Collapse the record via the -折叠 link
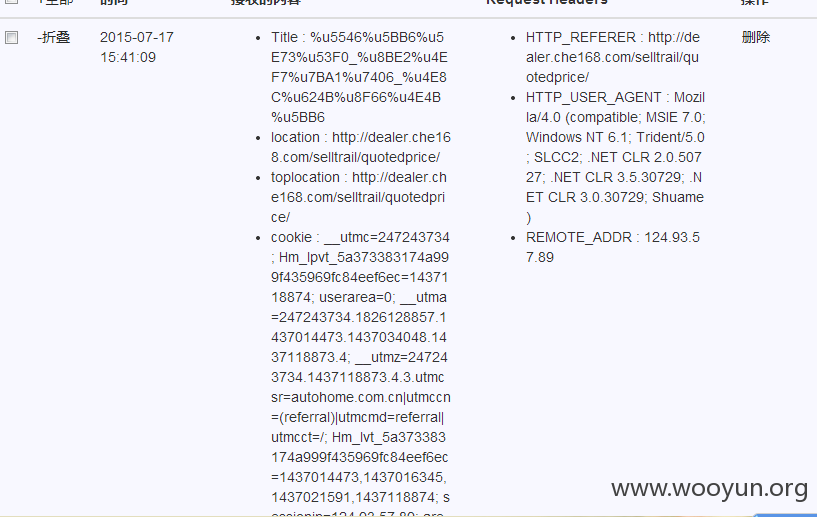 tap(54, 38)
